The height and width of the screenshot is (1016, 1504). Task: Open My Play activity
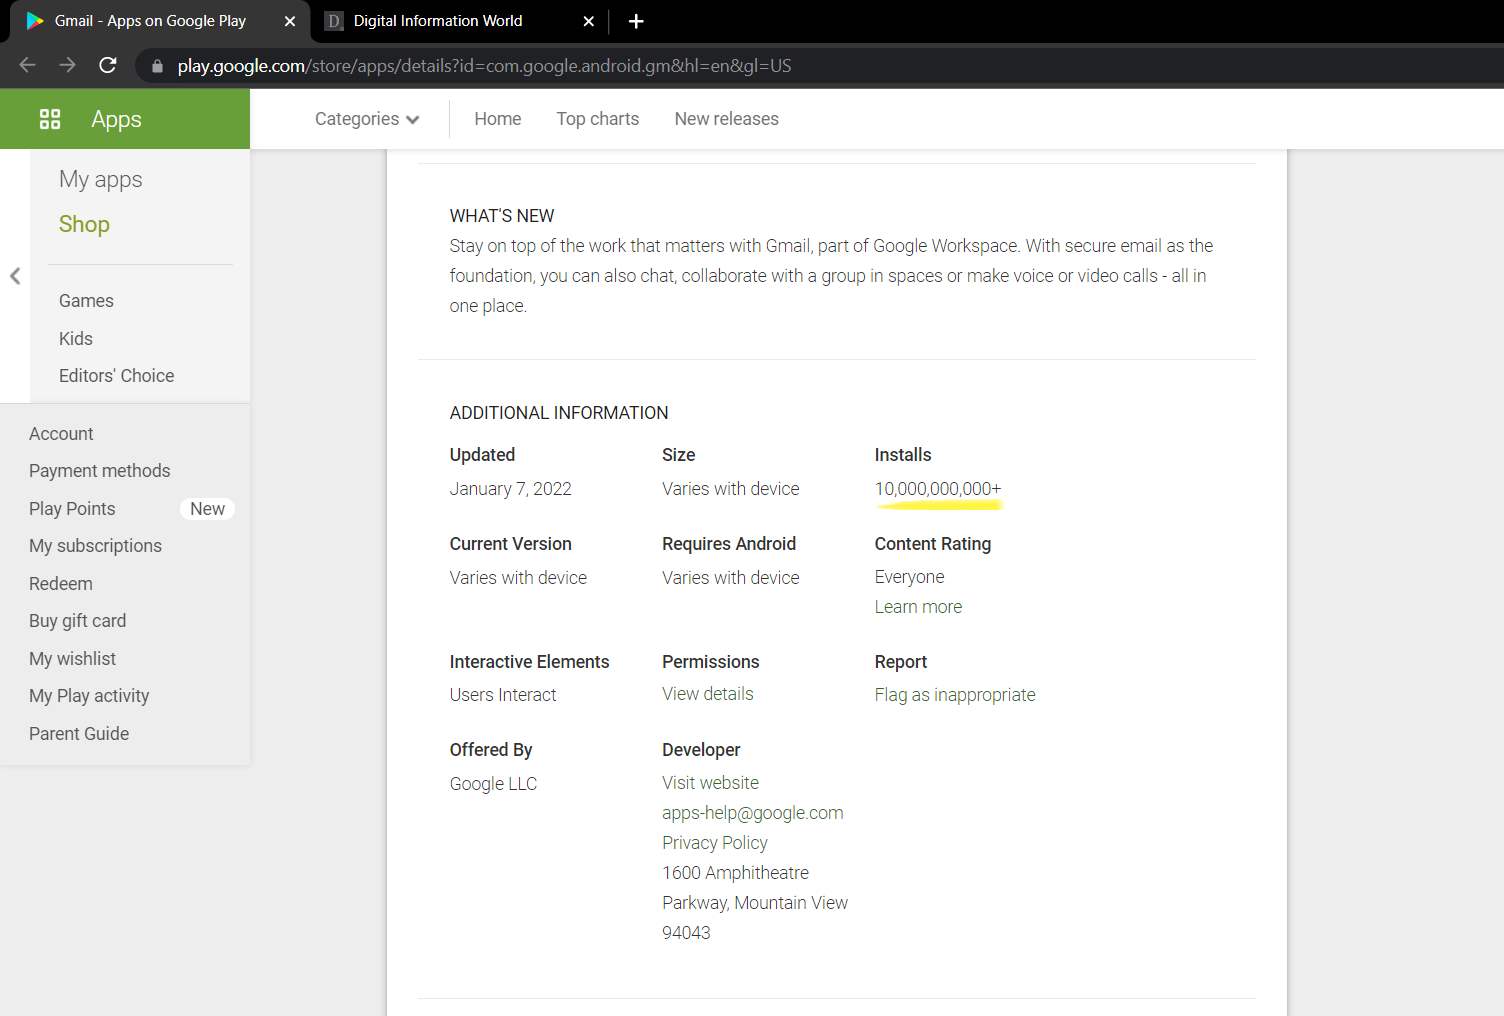[89, 696]
